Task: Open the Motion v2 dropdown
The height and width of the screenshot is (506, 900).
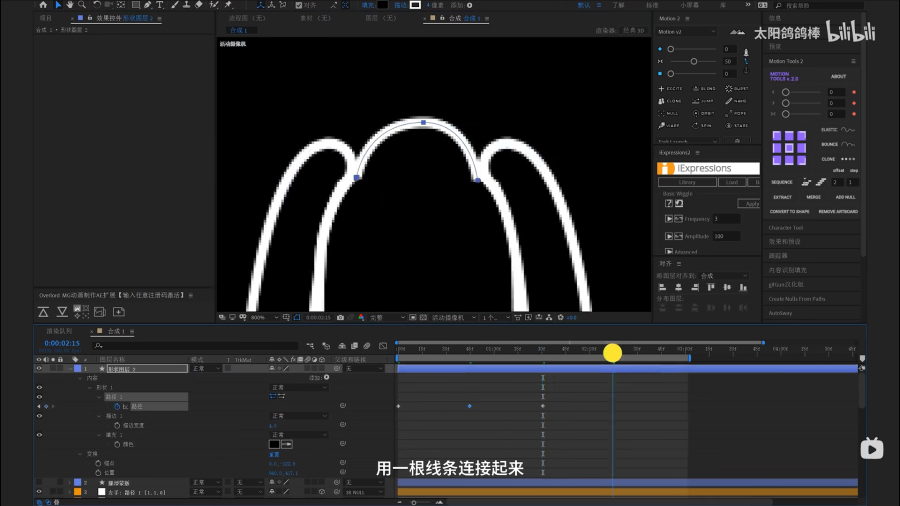Action: coord(686,32)
